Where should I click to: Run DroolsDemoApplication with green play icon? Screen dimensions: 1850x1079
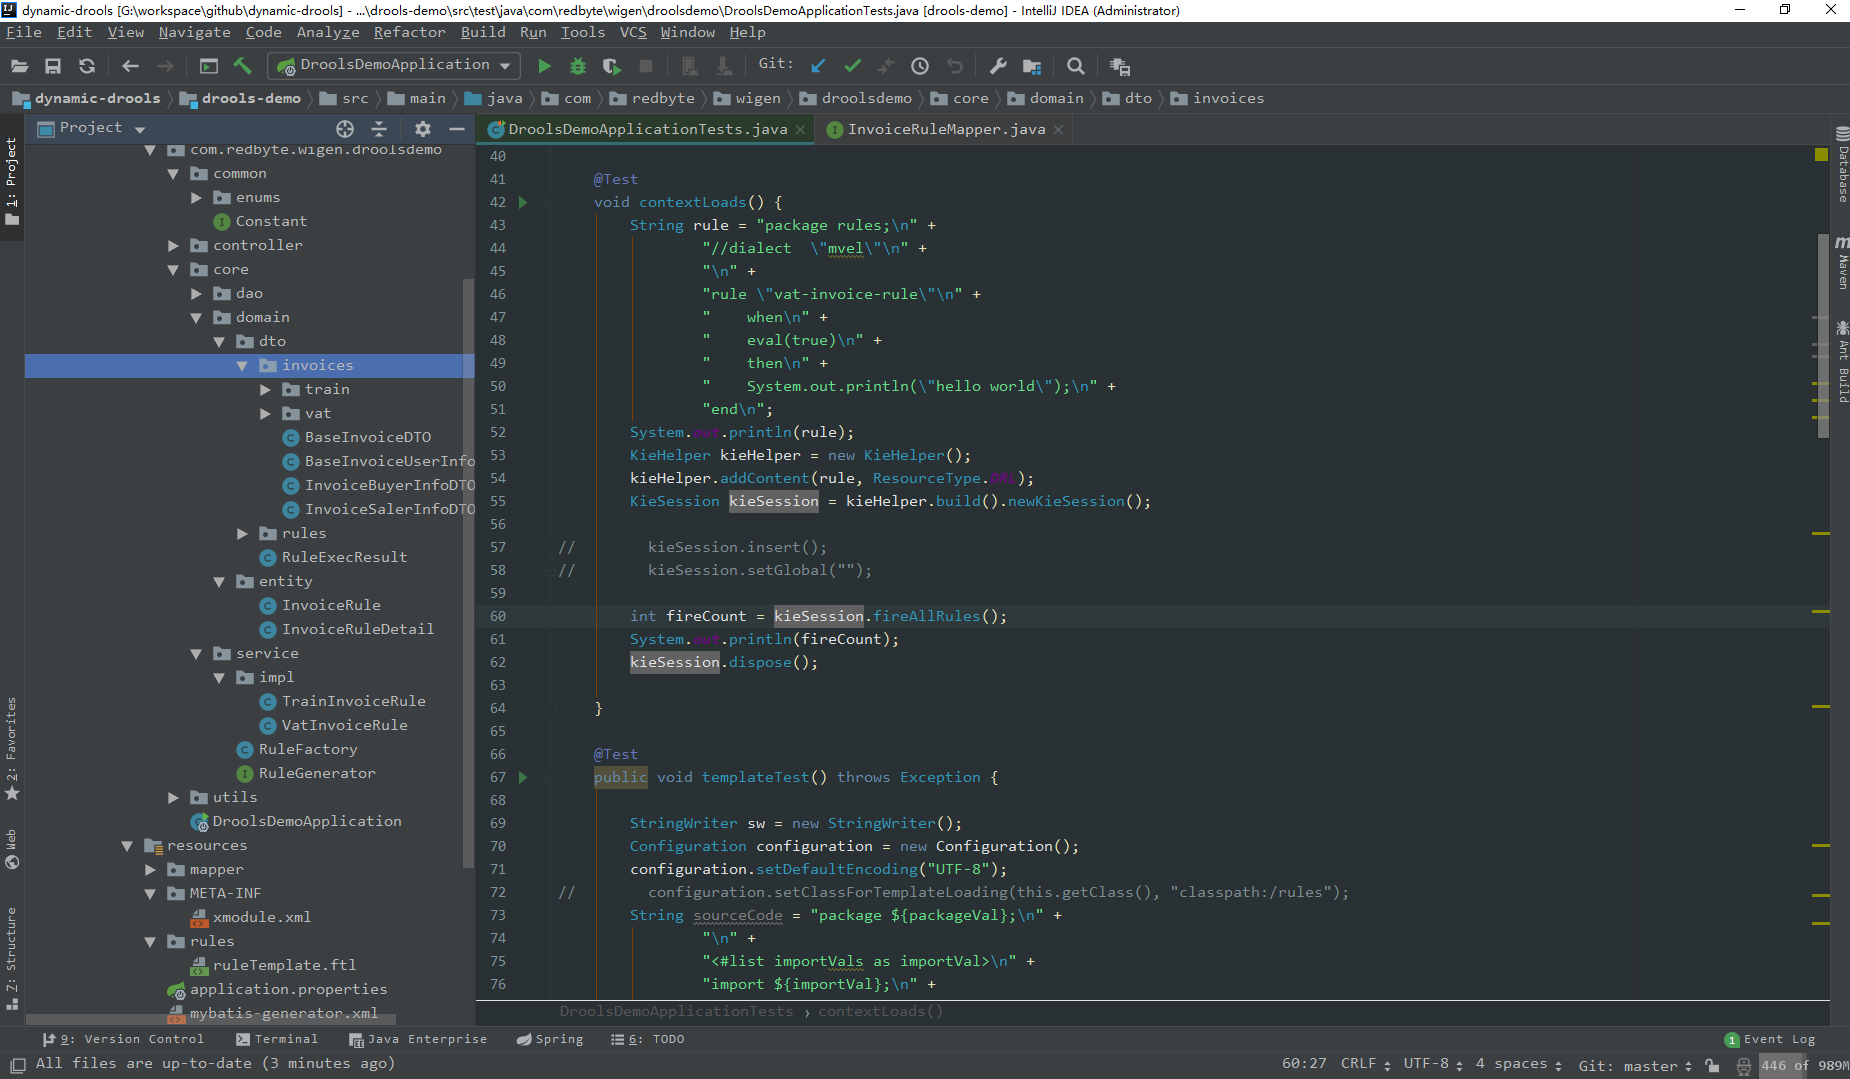[x=544, y=66]
